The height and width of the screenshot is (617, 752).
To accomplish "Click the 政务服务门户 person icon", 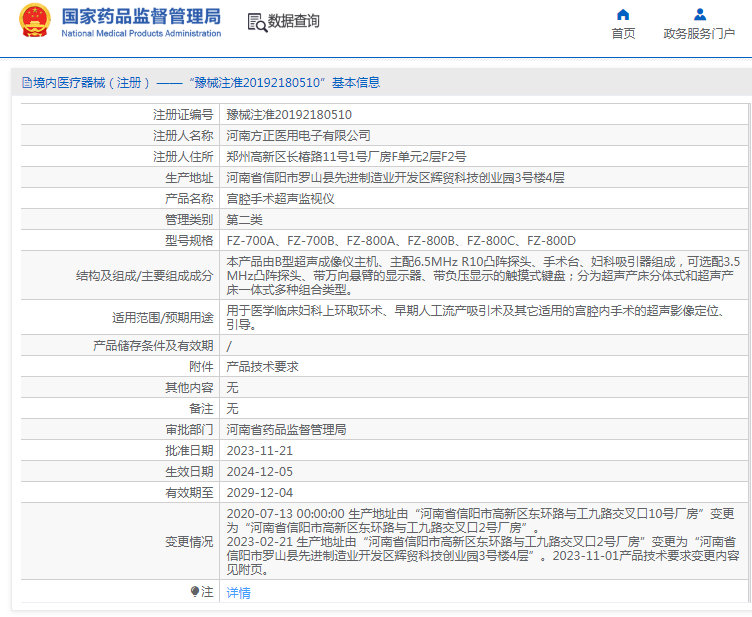I will tap(700, 14).
